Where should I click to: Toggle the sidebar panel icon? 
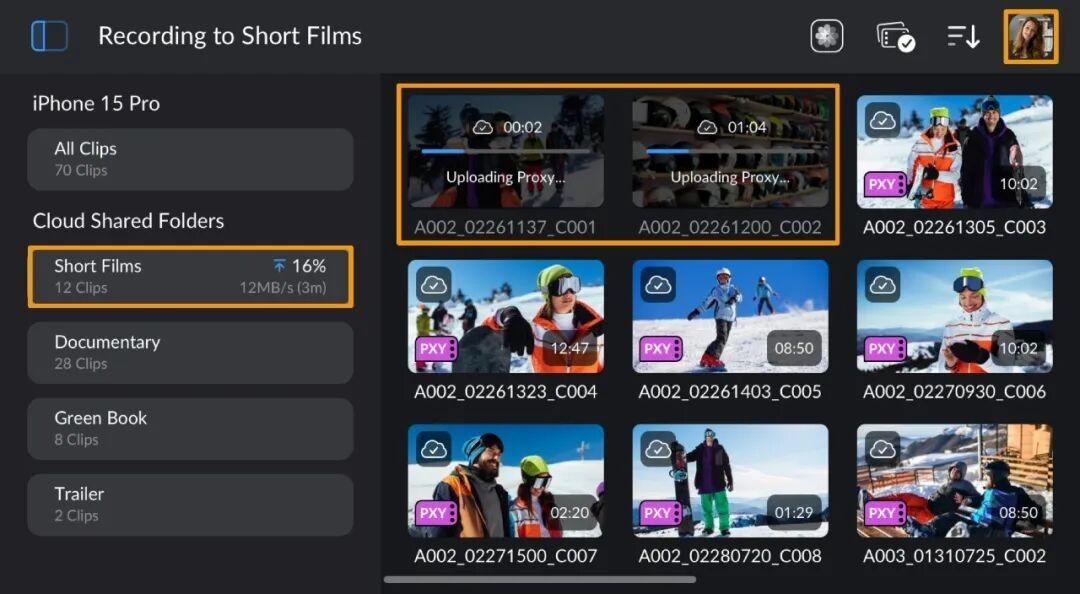pos(50,36)
